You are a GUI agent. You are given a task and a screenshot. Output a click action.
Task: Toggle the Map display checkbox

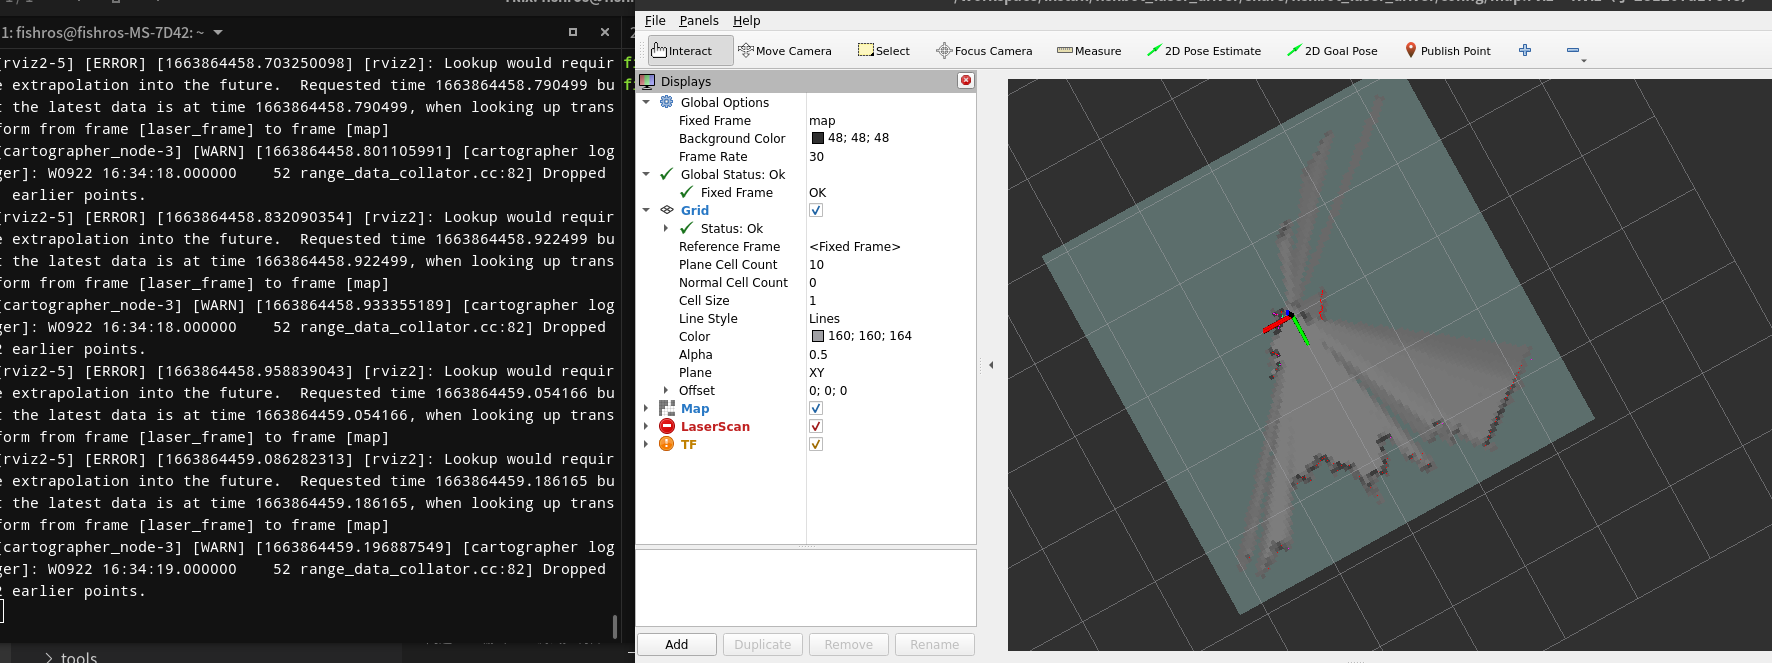pos(816,408)
